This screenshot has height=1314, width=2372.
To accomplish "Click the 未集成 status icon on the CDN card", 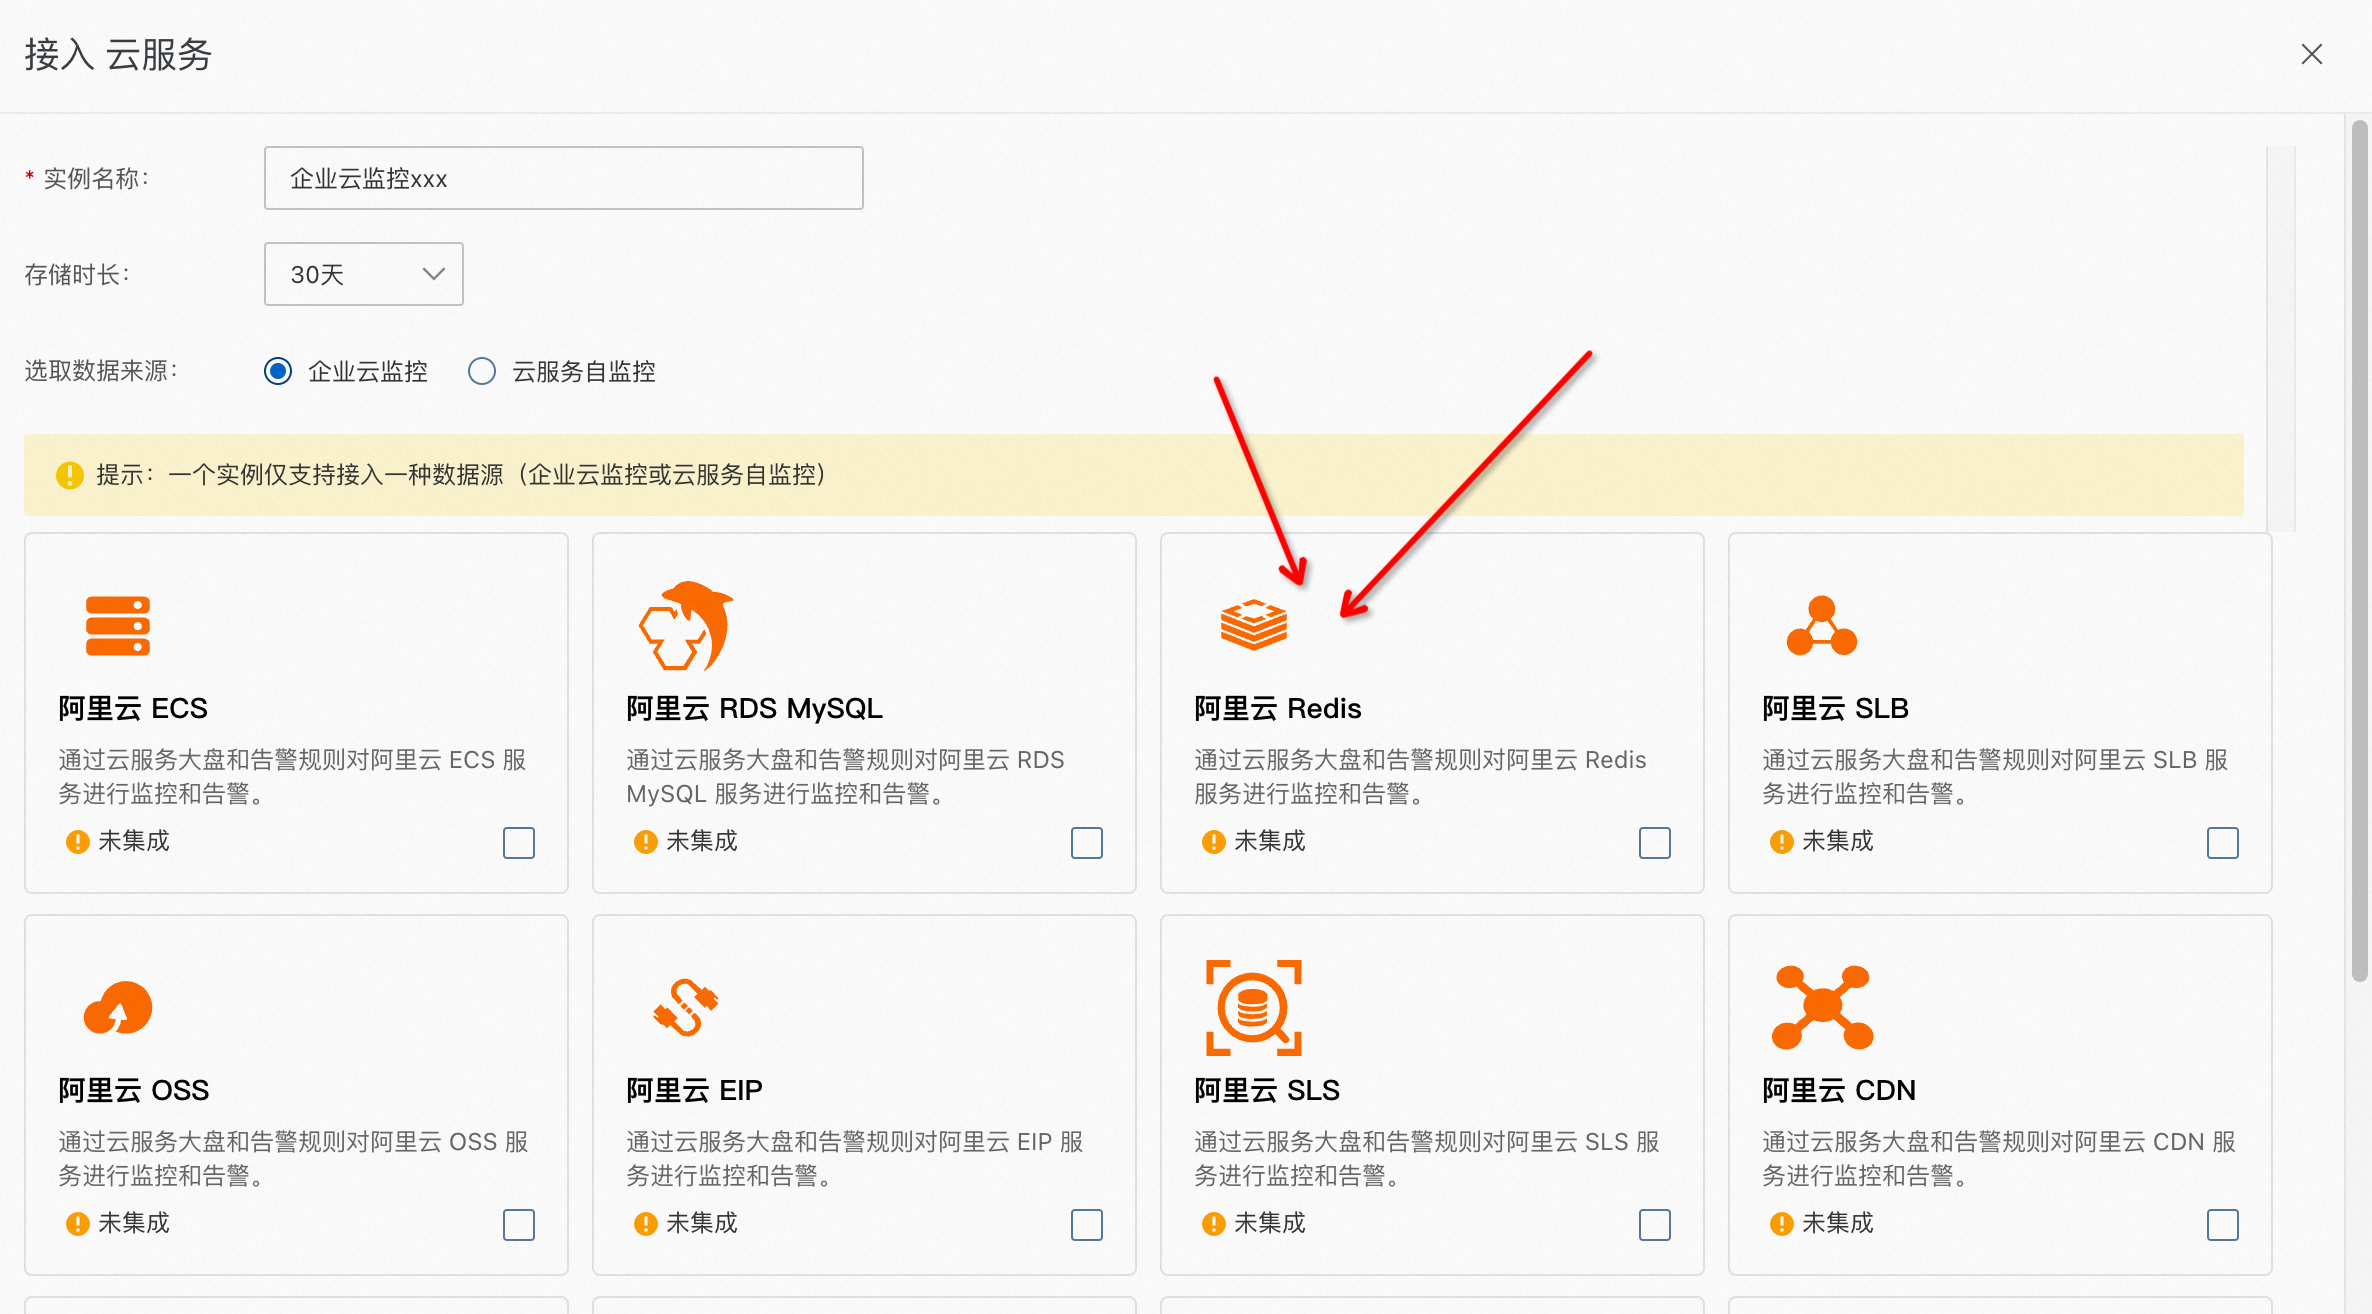I will [x=1781, y=1224].
